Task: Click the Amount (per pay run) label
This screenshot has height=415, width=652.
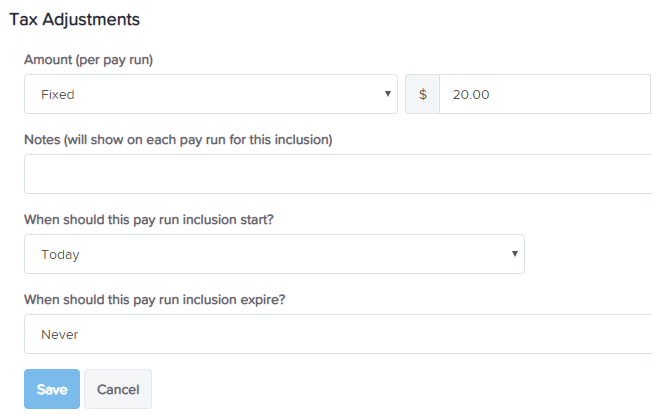Action: (x=89, y=60)
